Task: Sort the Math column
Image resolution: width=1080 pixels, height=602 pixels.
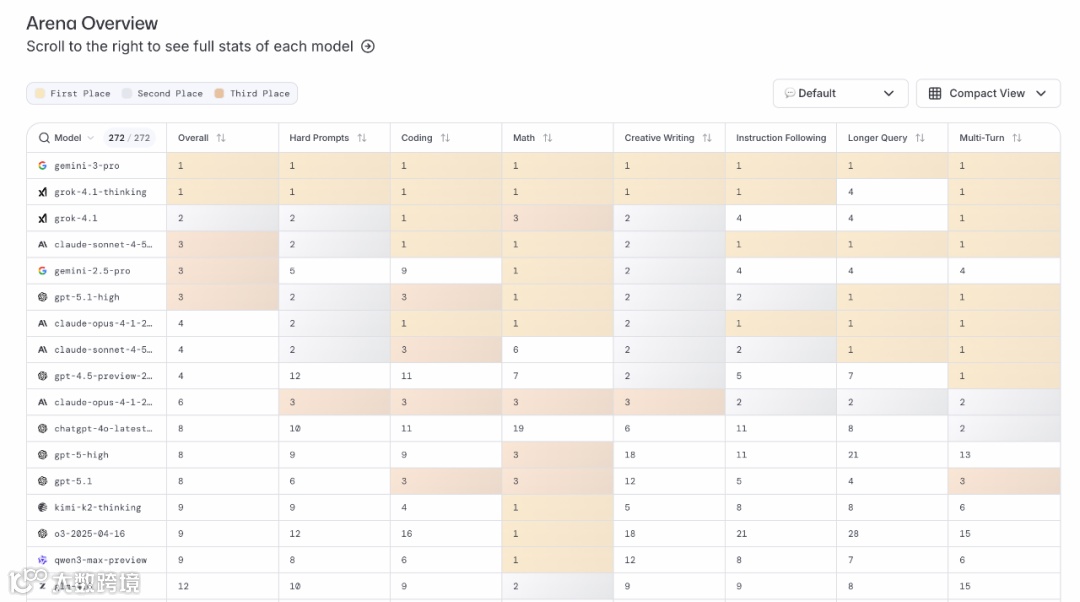Action: point(547,138)
